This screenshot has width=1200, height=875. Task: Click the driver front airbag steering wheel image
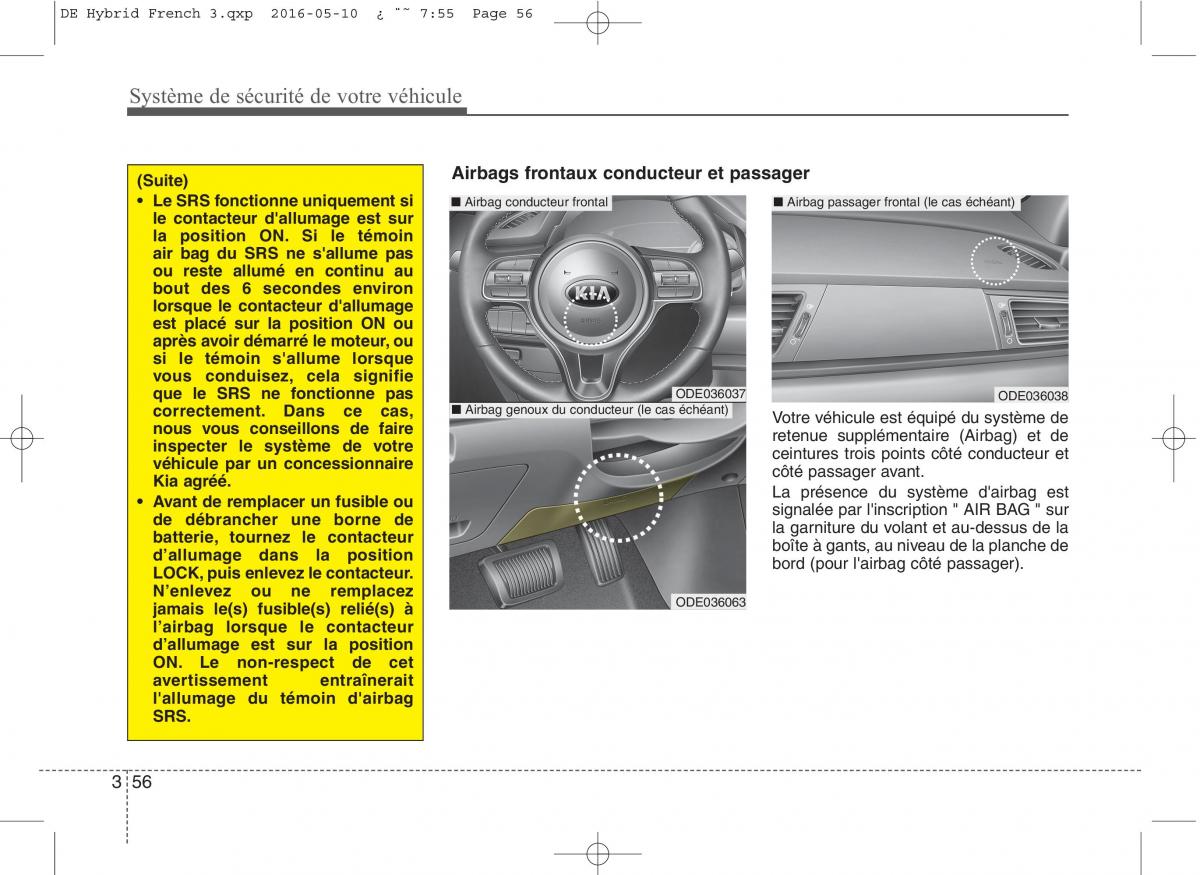point(597,298)
